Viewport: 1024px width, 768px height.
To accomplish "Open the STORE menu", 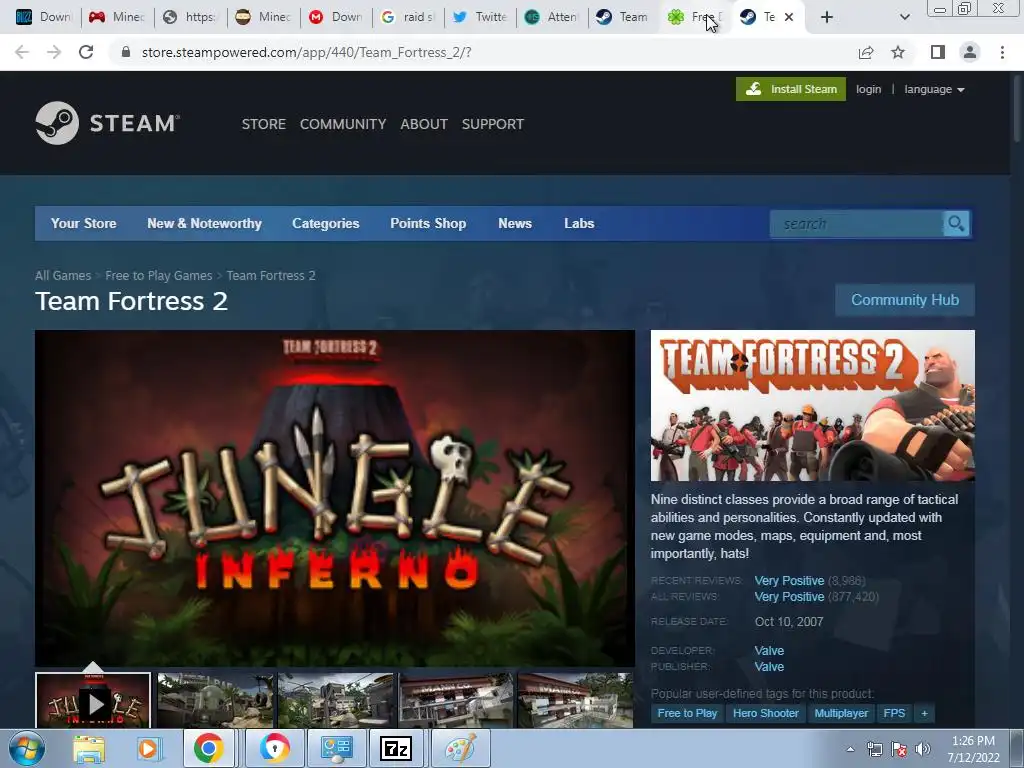I will coord(264,124).
